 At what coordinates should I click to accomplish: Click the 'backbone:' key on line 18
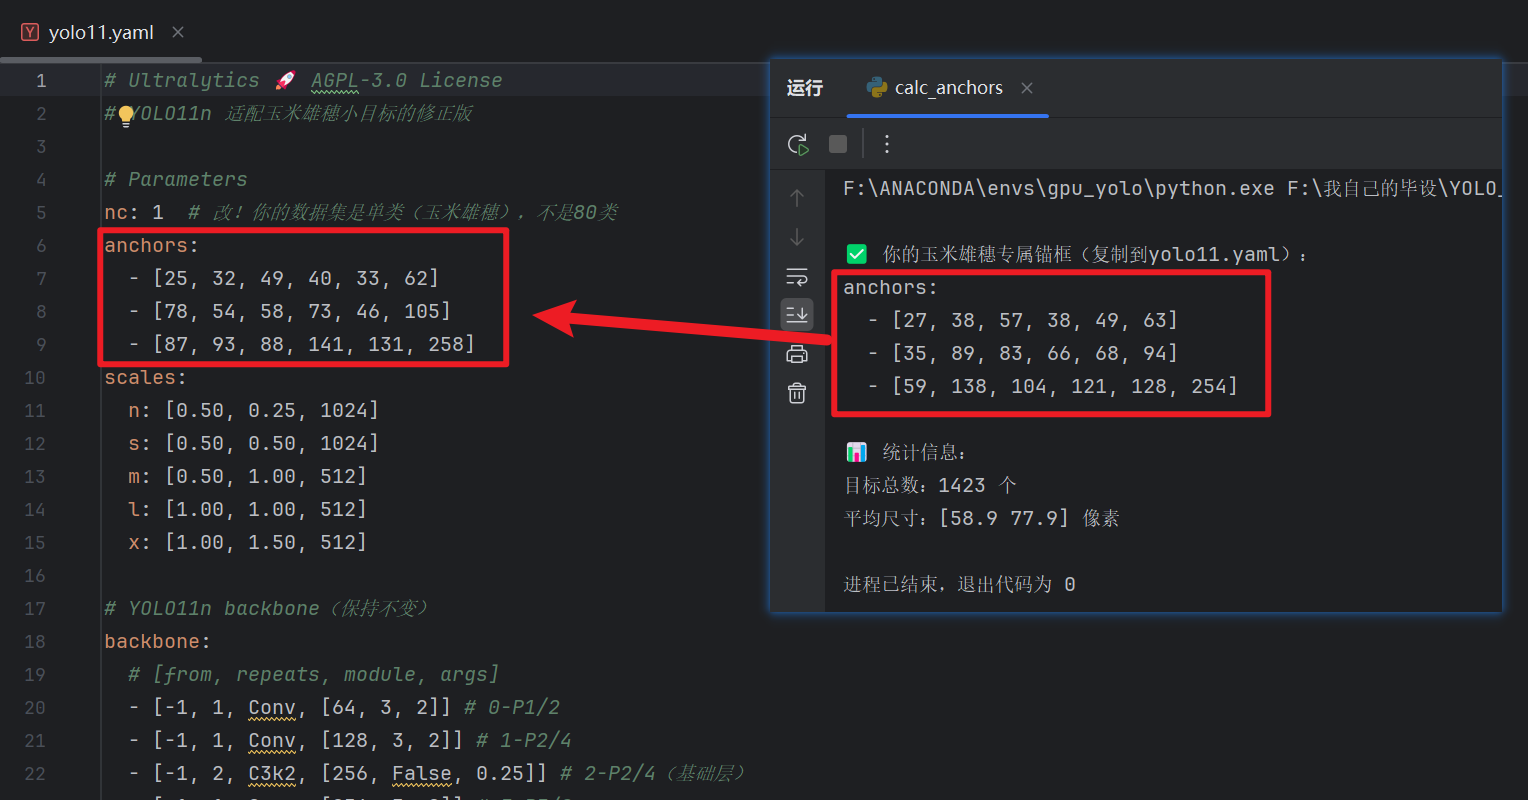158,641
